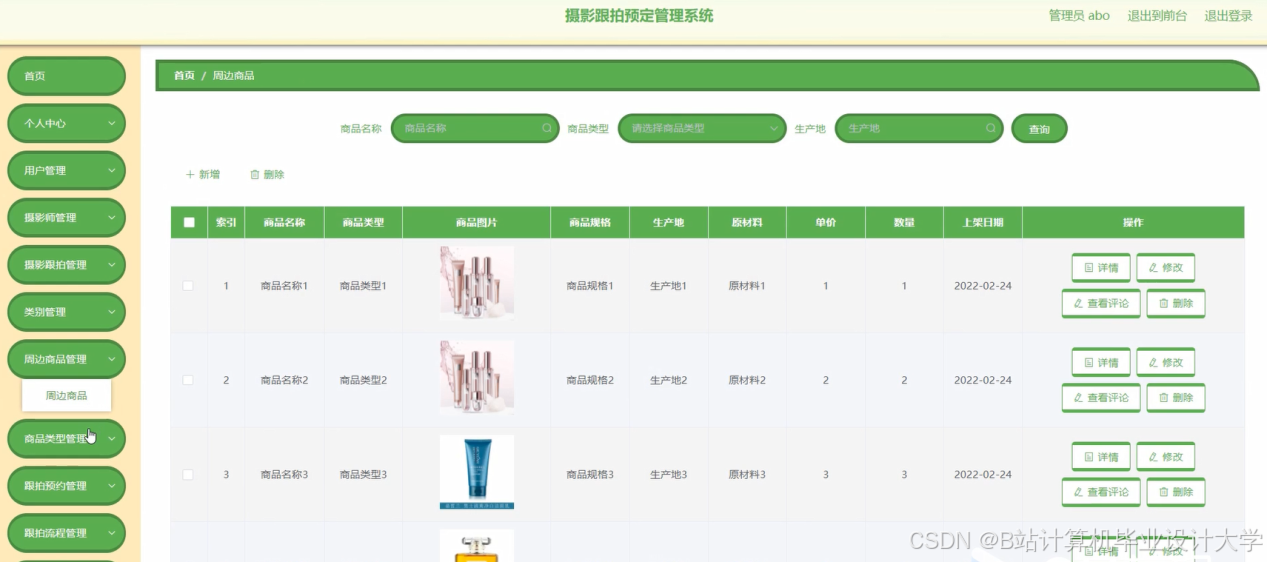Open product image thumbnail of 商品名称1
Screen dimensions: 1267x562
pyautogui.click(x=477, y=284)
